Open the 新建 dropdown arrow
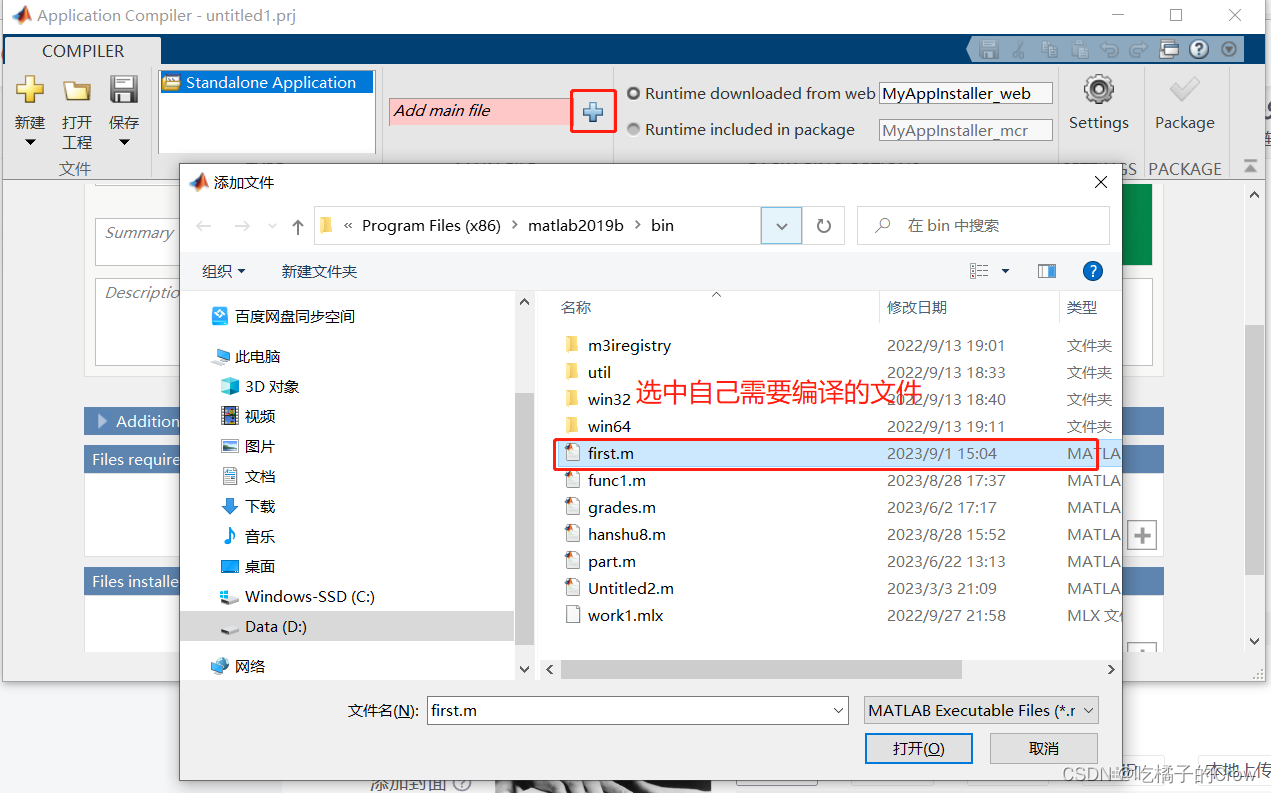The width and height of the screenshot is (1271, 793). [30, 143]
